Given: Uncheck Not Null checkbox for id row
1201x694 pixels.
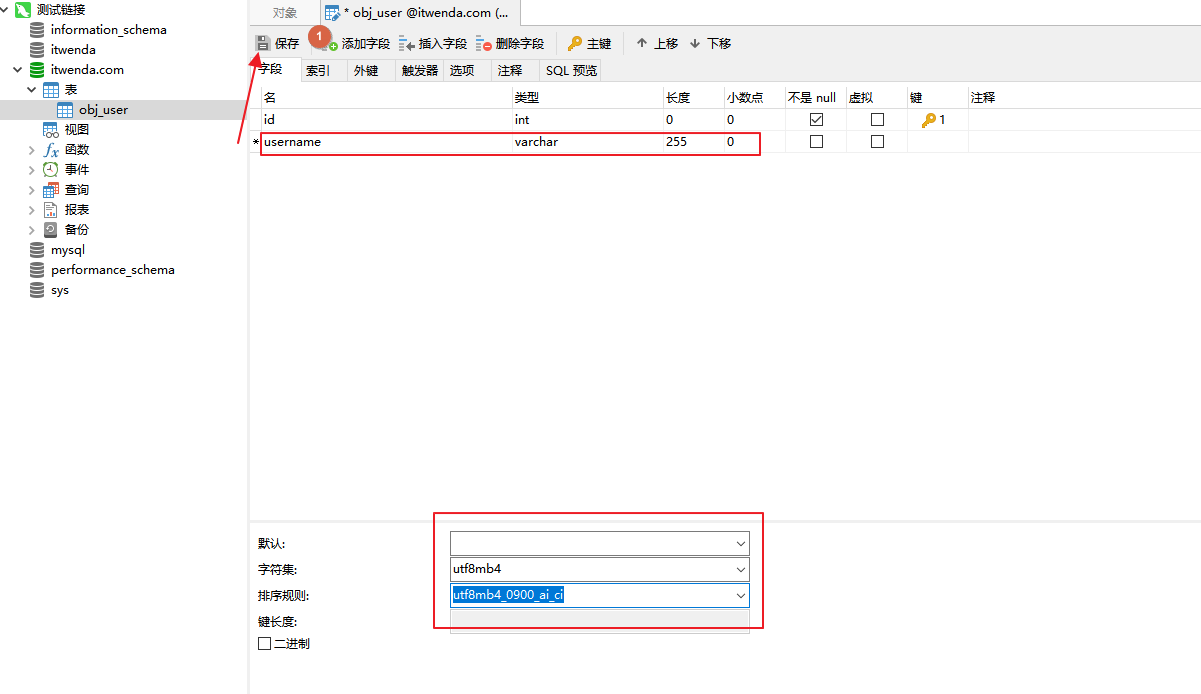Looking at the screenshot, I should coord(816,120).
